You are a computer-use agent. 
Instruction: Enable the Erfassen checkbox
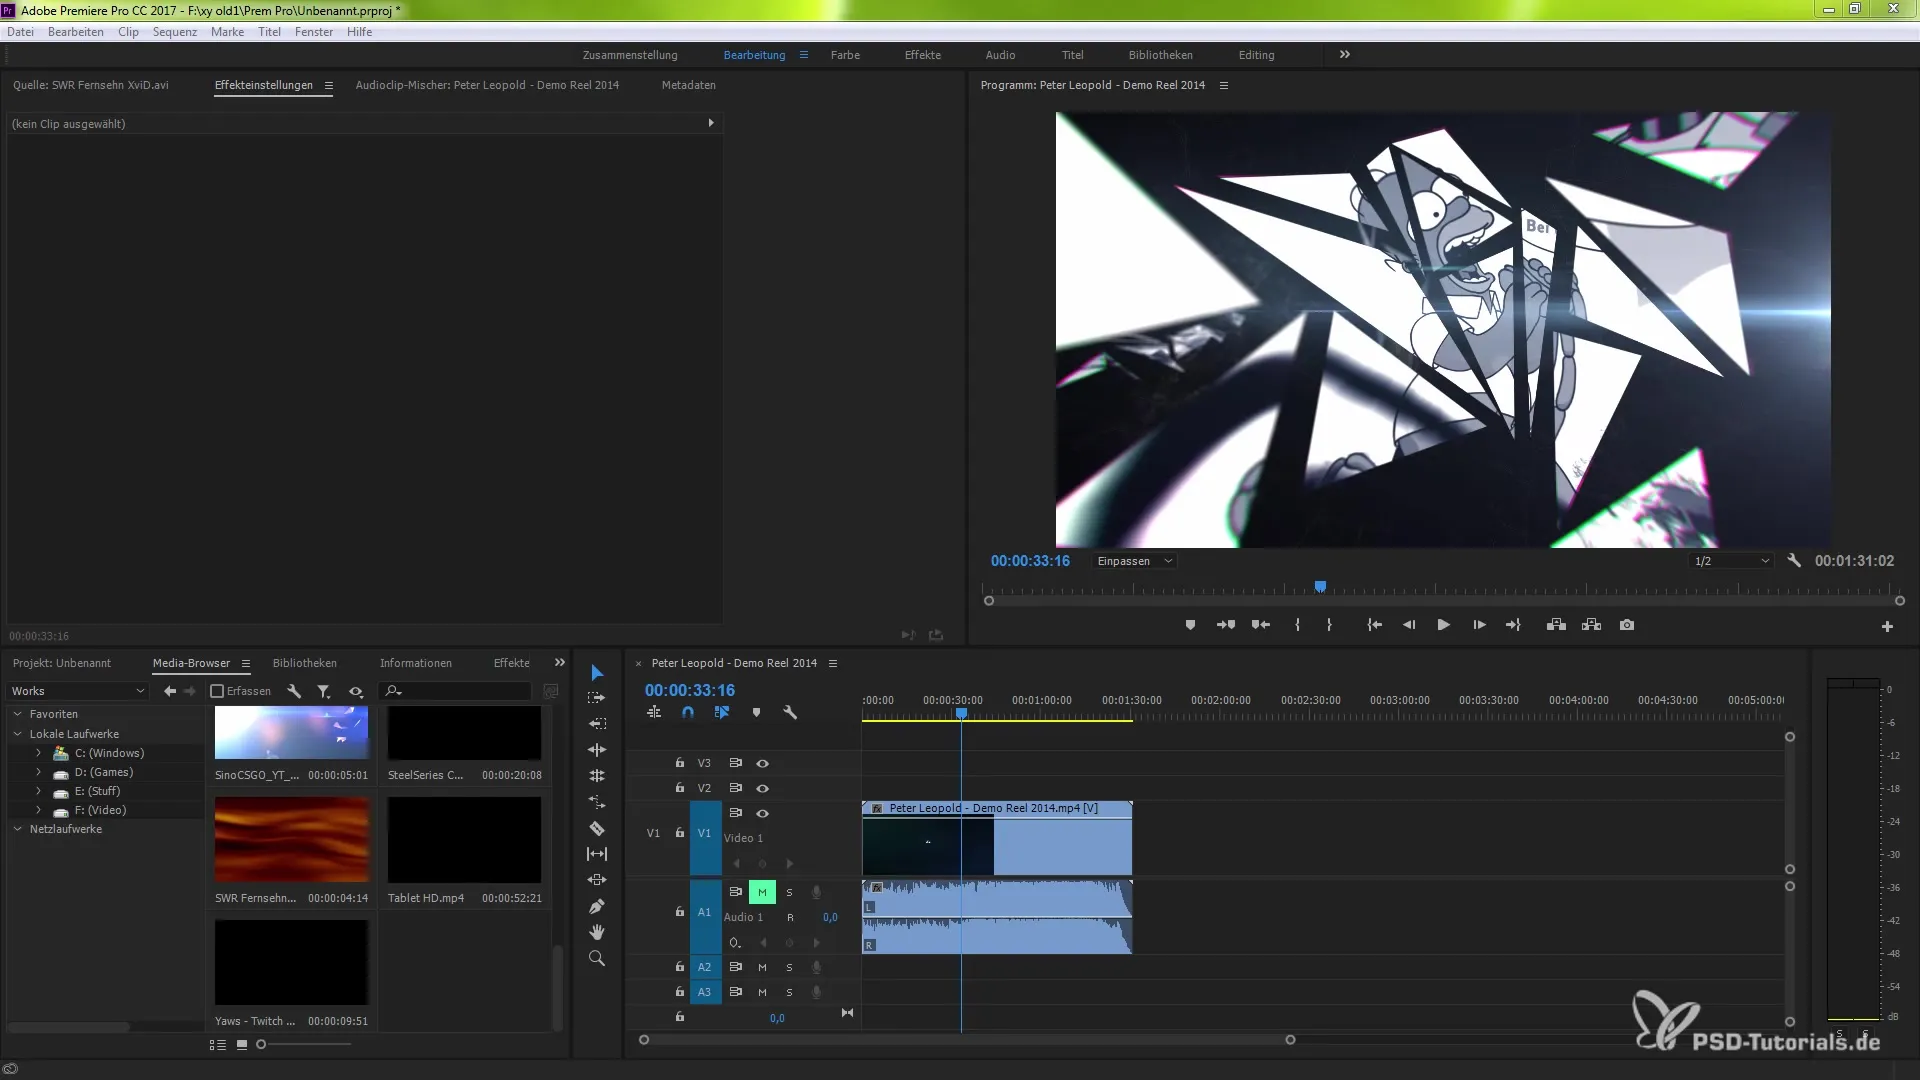point(217,691)
